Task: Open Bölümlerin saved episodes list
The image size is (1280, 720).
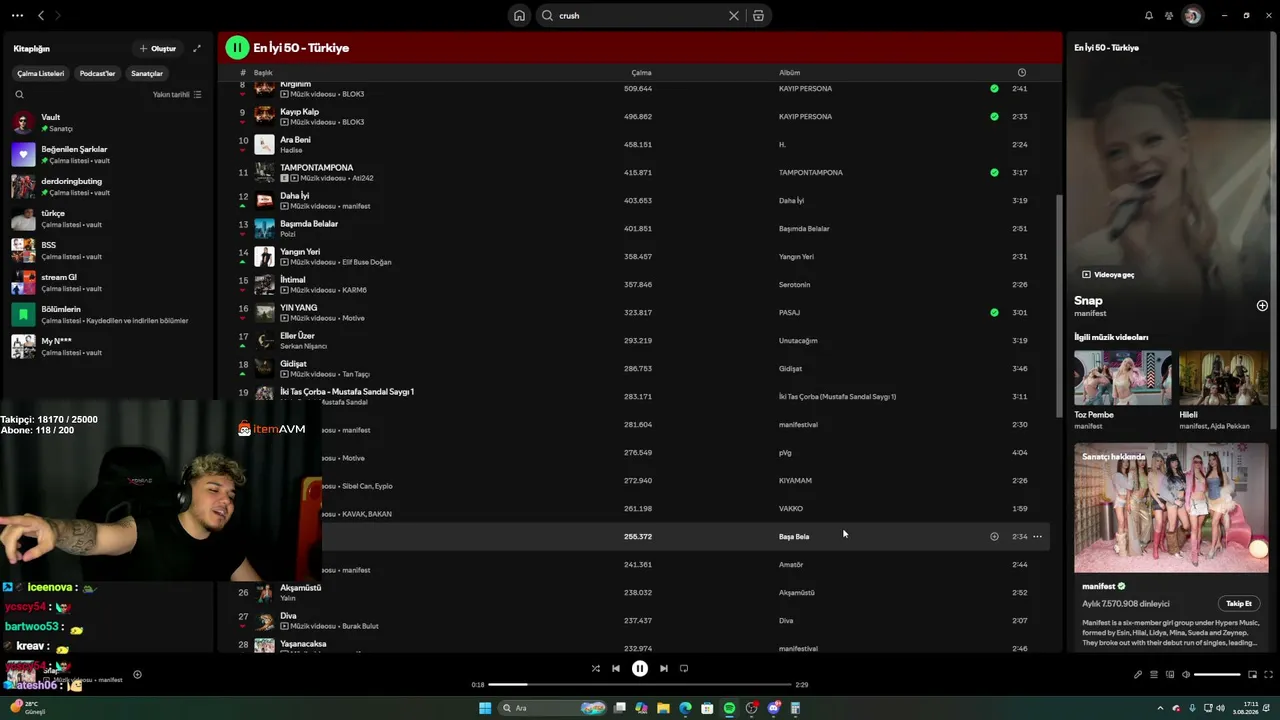Action: (107, 315)
